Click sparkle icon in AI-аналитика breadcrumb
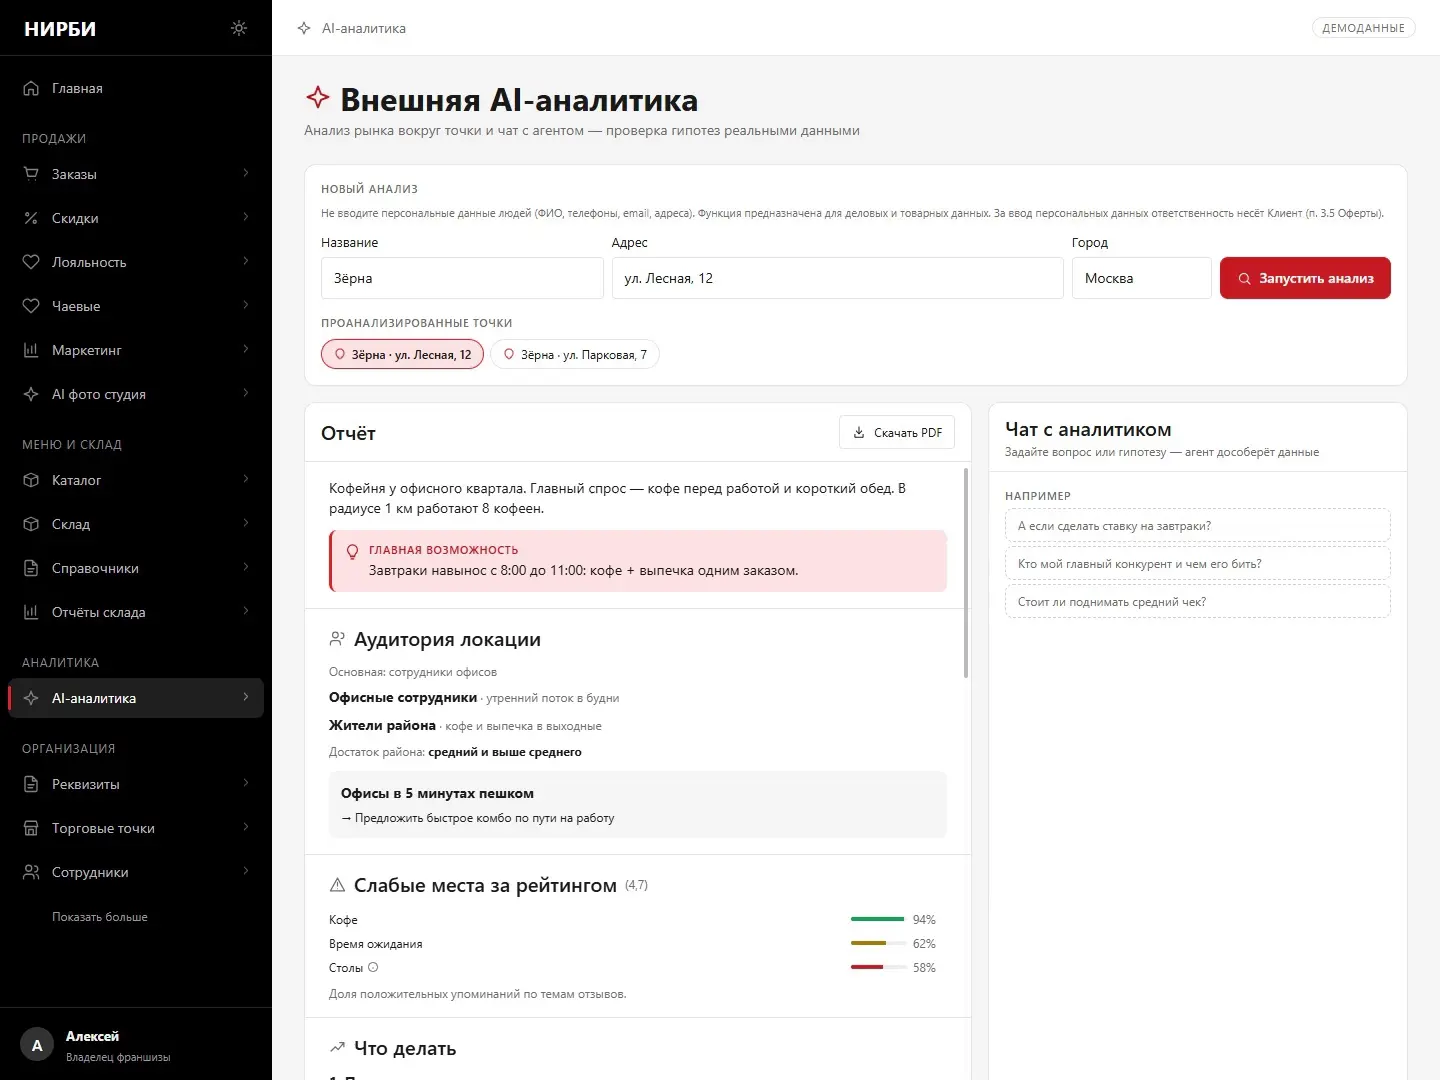The height and width of the screenshot is (1080, 1440). click(x=304, y=28)
